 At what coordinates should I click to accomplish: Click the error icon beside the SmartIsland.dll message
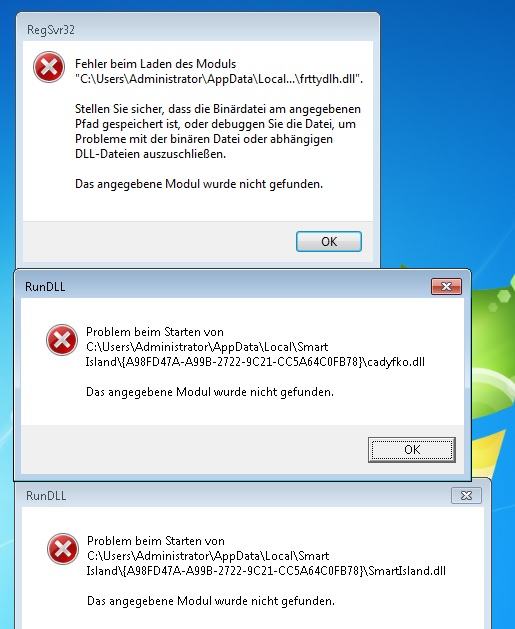tap(63, 549)
